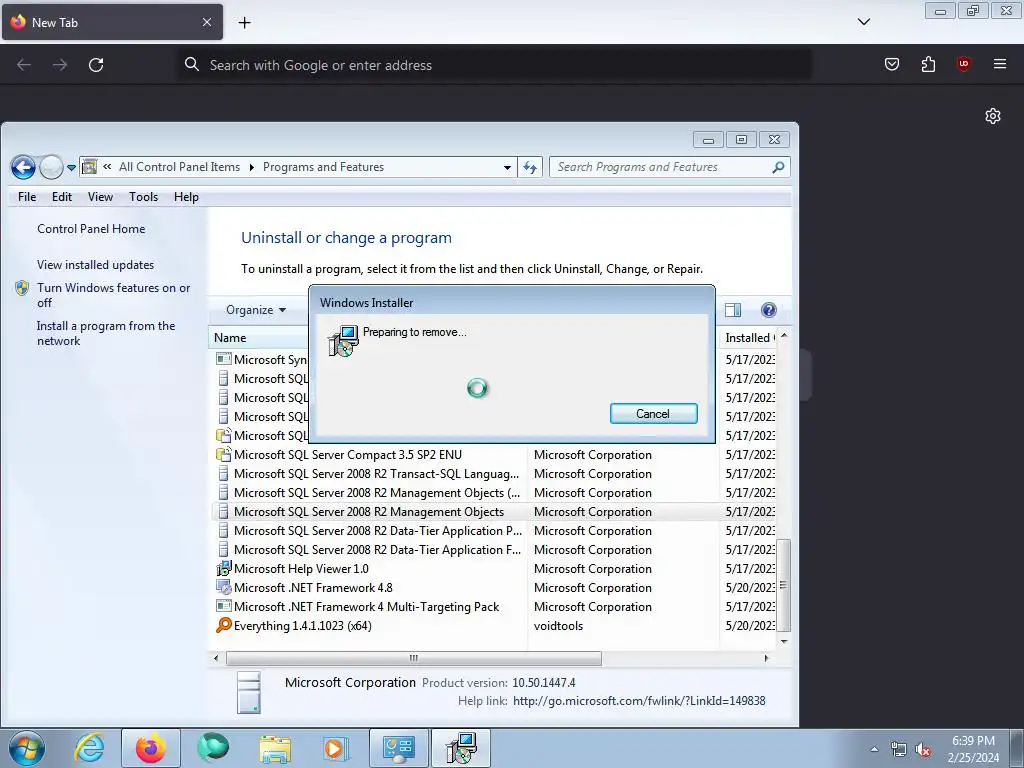Click the .NET Framework 4.8 program icon
The height and width of the screenshot is (768, 1024).
pyautogui.click(x=223, y=587)
